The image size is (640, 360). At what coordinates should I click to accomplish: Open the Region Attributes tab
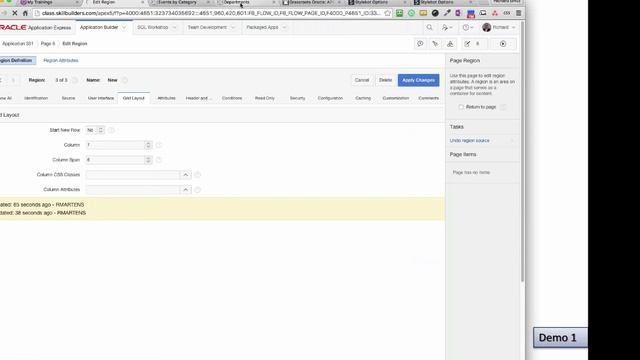[x=61, y=60]
